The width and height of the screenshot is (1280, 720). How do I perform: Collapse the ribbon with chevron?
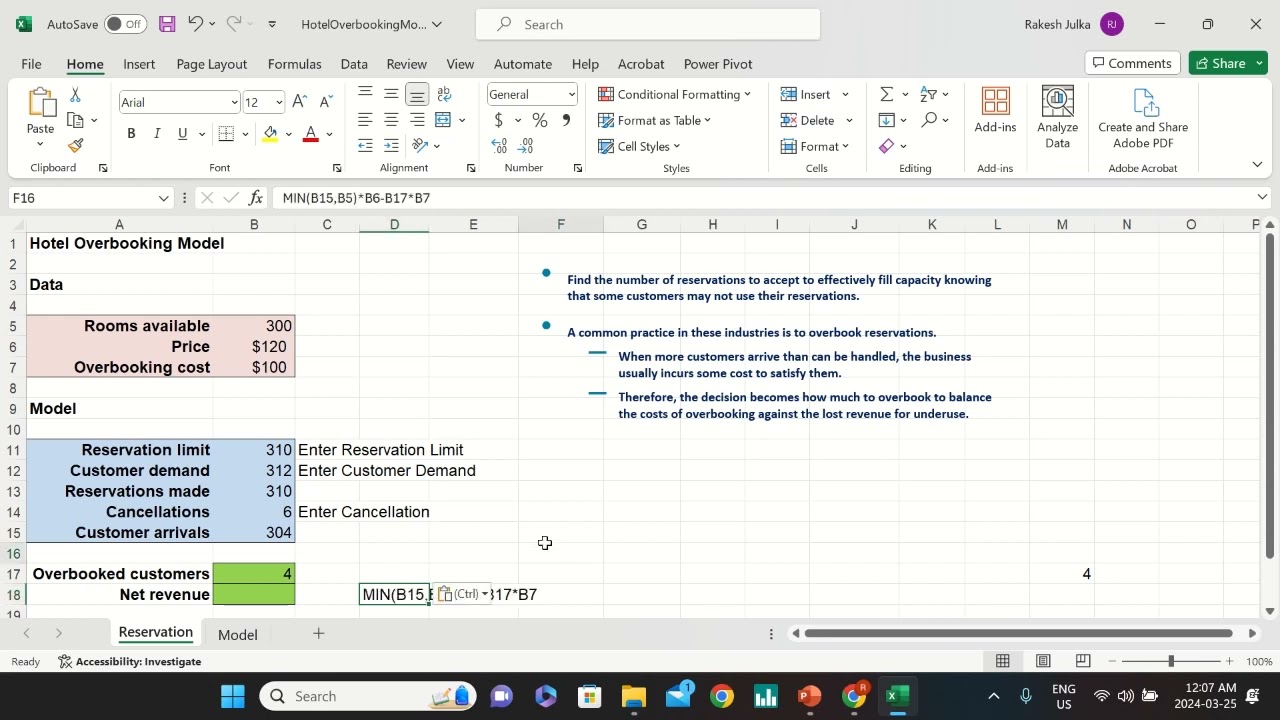pos(1257,164)
